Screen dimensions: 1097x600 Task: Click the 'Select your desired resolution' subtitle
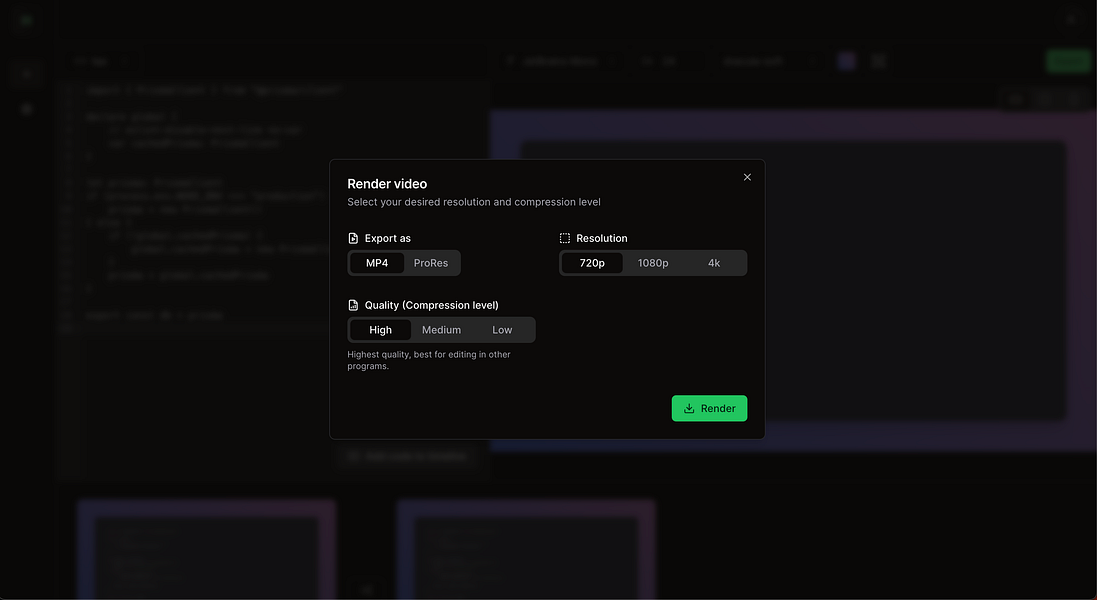(474, 202)
